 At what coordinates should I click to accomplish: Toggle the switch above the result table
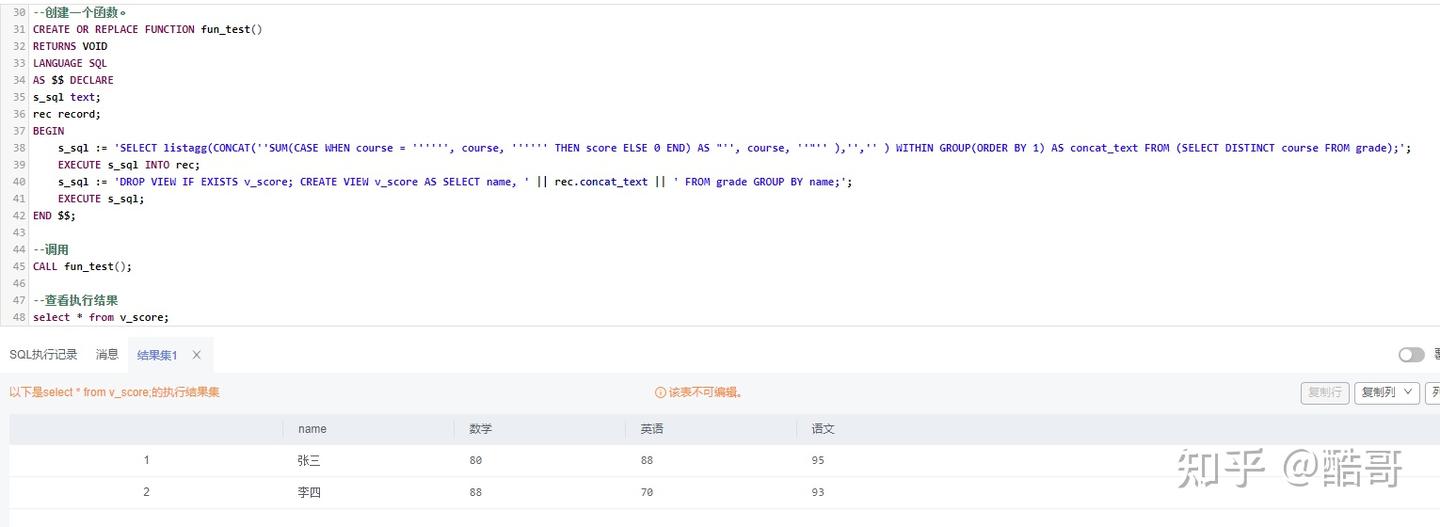point(1411,355)
